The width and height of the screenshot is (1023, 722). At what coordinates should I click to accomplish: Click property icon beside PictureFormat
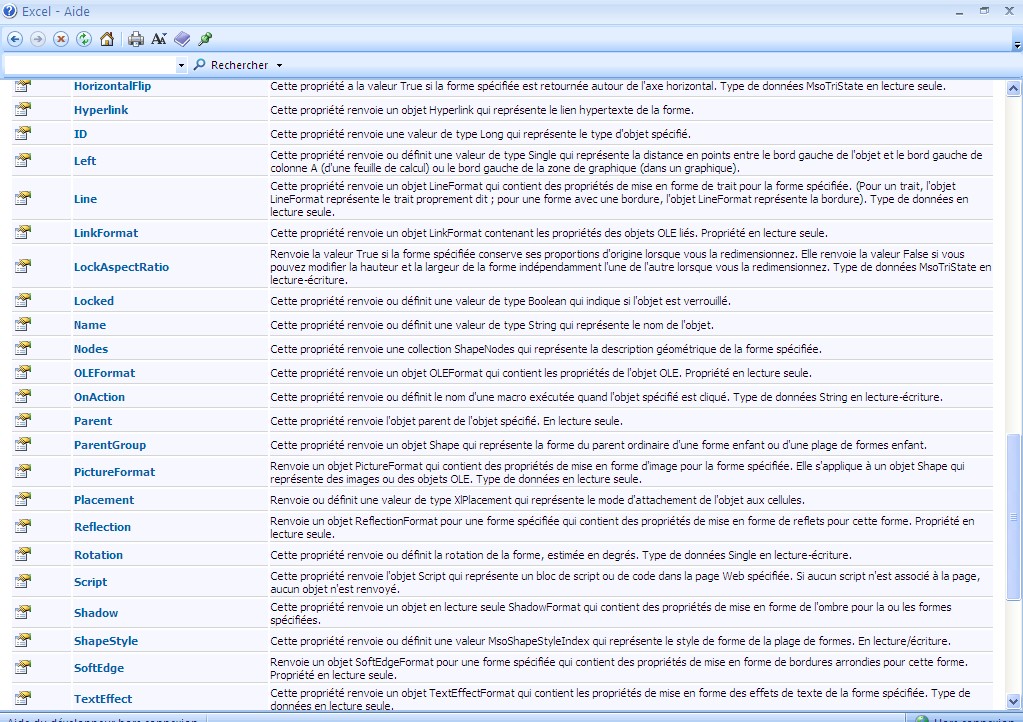coord(23,472)
